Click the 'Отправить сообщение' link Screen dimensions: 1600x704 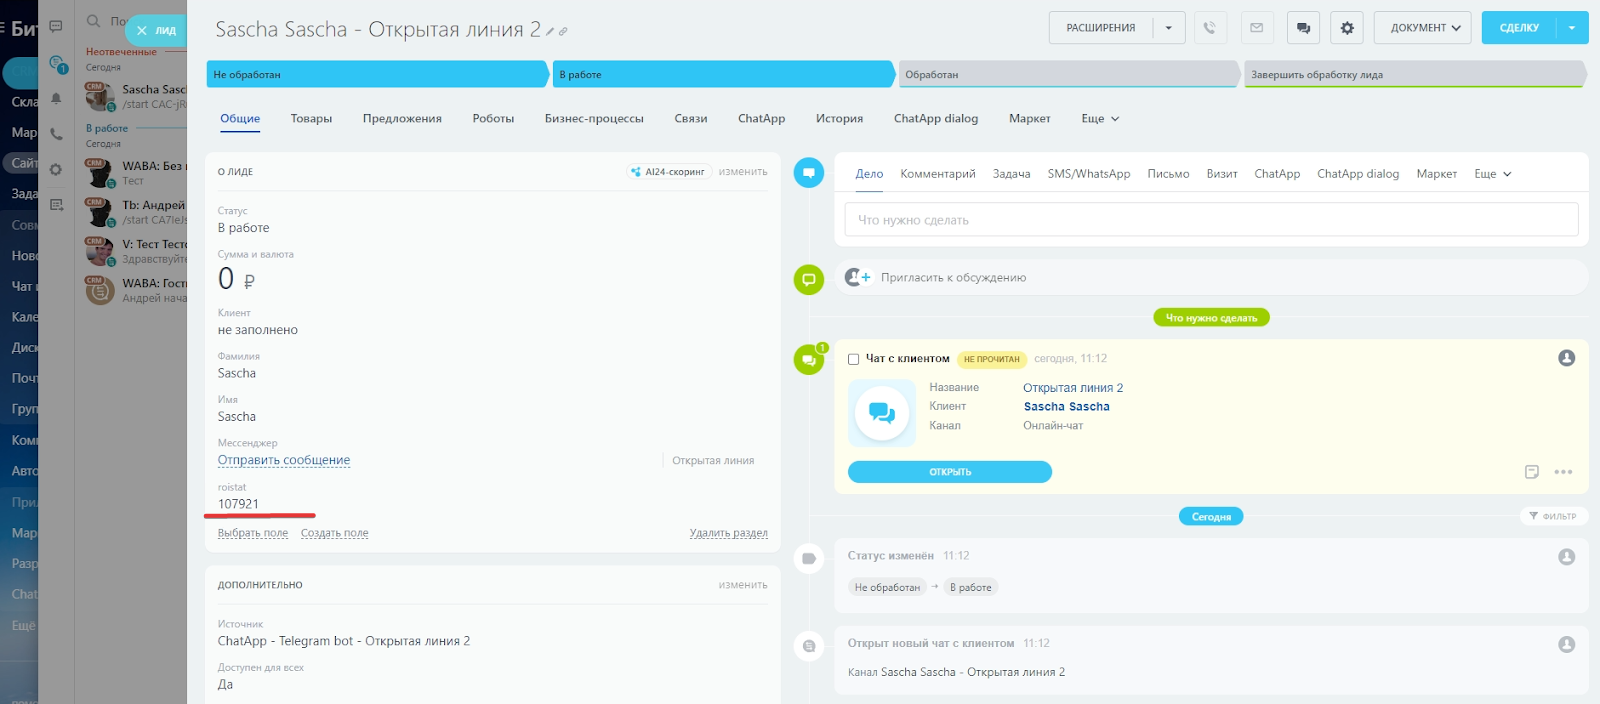[284, 460]
